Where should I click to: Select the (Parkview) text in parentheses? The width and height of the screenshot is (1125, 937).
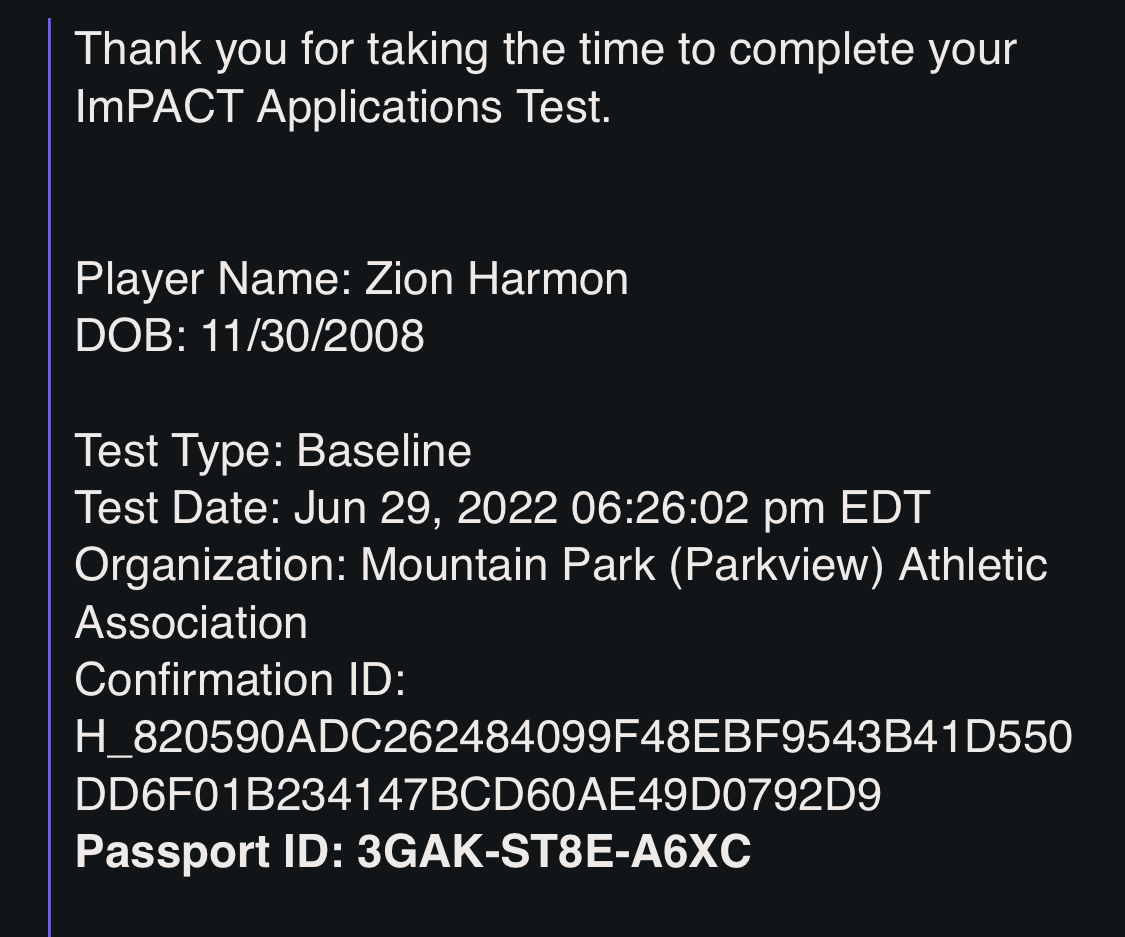tap(776, 565)
